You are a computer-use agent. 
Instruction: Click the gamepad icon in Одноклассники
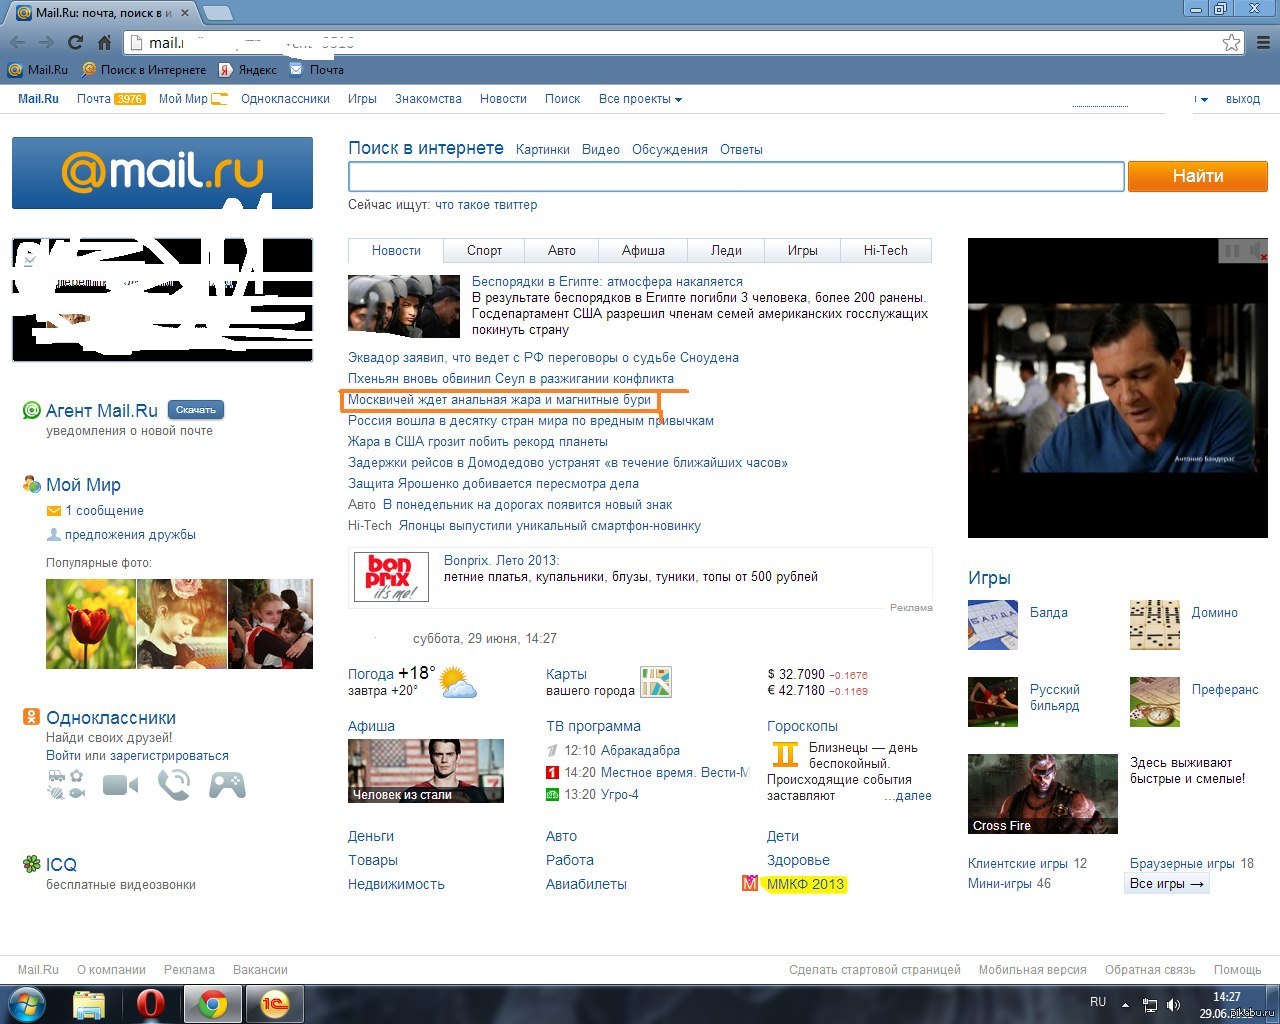(227, 785)
